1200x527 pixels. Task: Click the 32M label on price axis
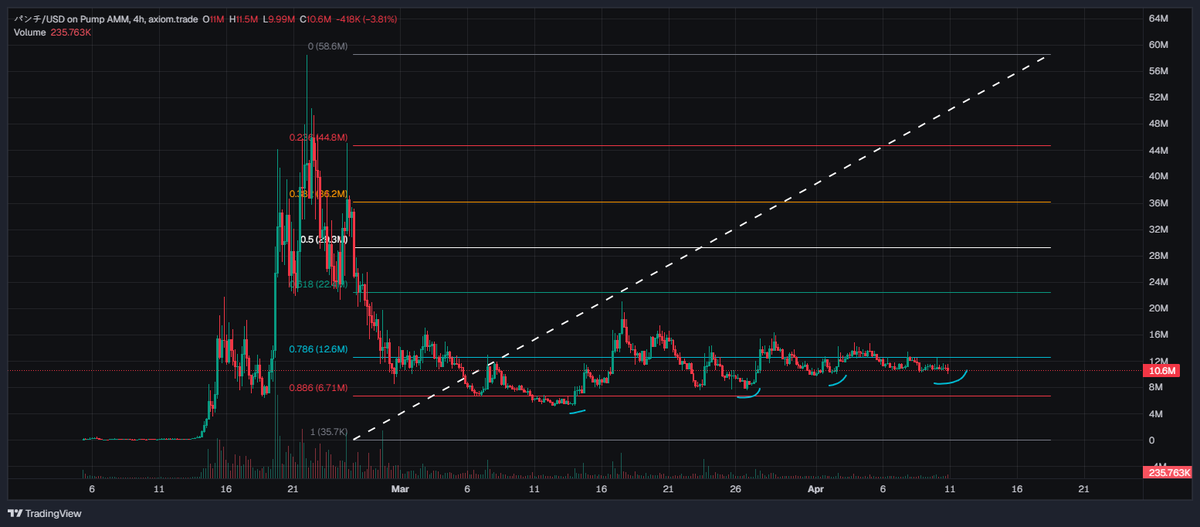pos(1158,230)
